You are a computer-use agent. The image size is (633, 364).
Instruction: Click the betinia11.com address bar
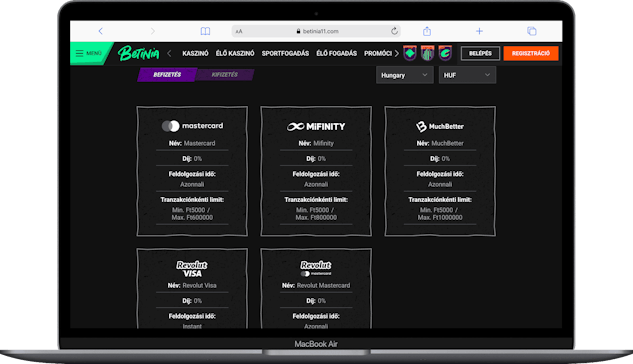pos(316,31)
